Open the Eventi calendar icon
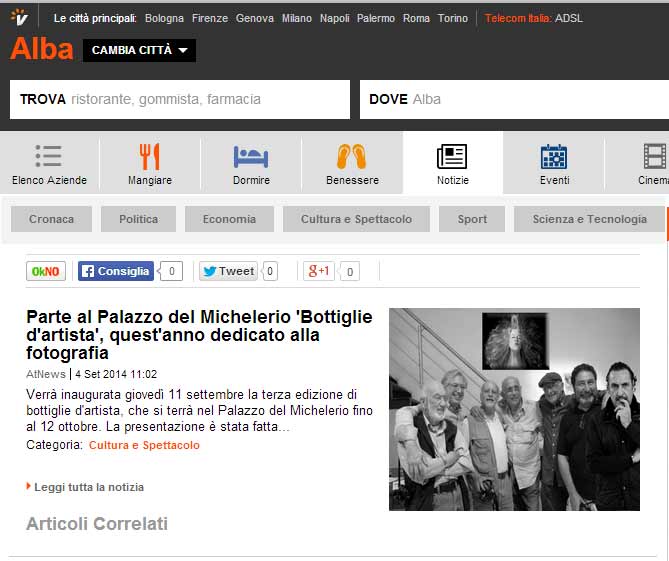Viewport: 669px width, 561px height. (554, 157)
